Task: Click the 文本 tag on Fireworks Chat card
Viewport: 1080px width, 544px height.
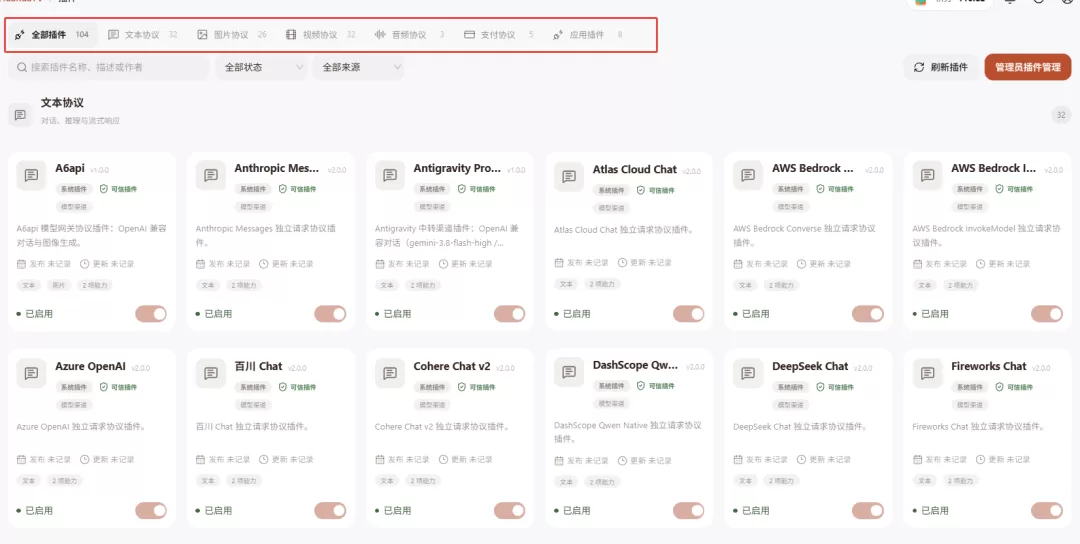Action: pyautogui.click(x=924, y=481)
